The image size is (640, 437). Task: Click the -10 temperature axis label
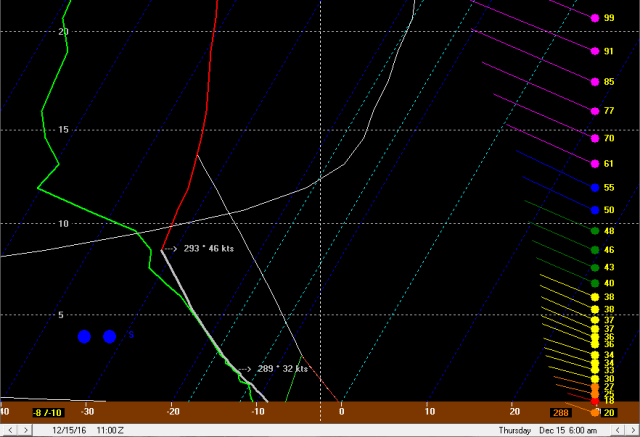coord(258,411)
